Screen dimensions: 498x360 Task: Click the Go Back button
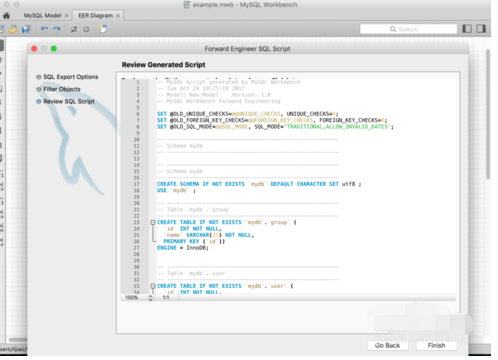point(387,346)
